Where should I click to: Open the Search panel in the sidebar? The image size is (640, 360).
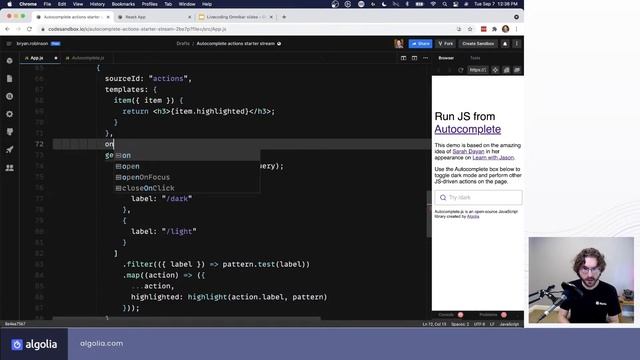(x=9, y=96)
